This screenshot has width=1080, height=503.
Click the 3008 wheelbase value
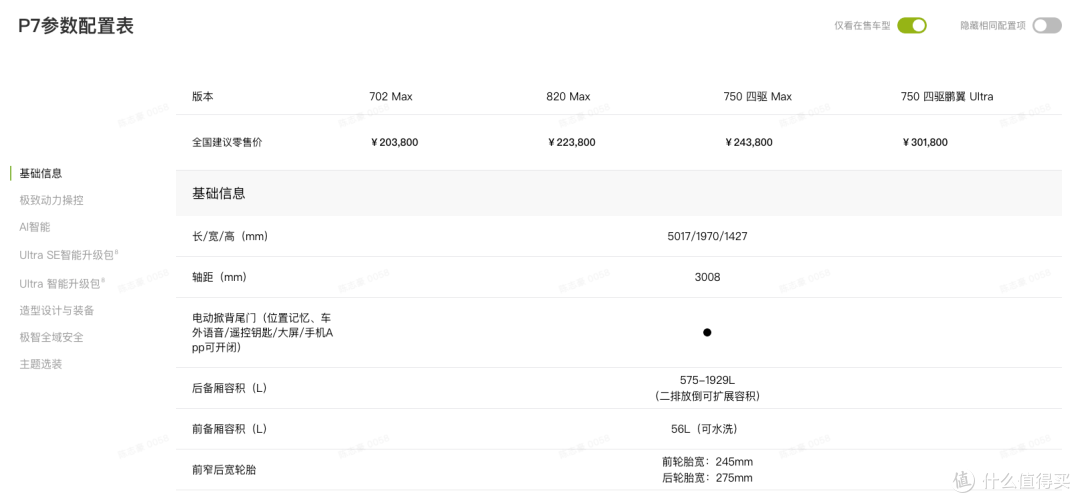[x=707, y=277]
